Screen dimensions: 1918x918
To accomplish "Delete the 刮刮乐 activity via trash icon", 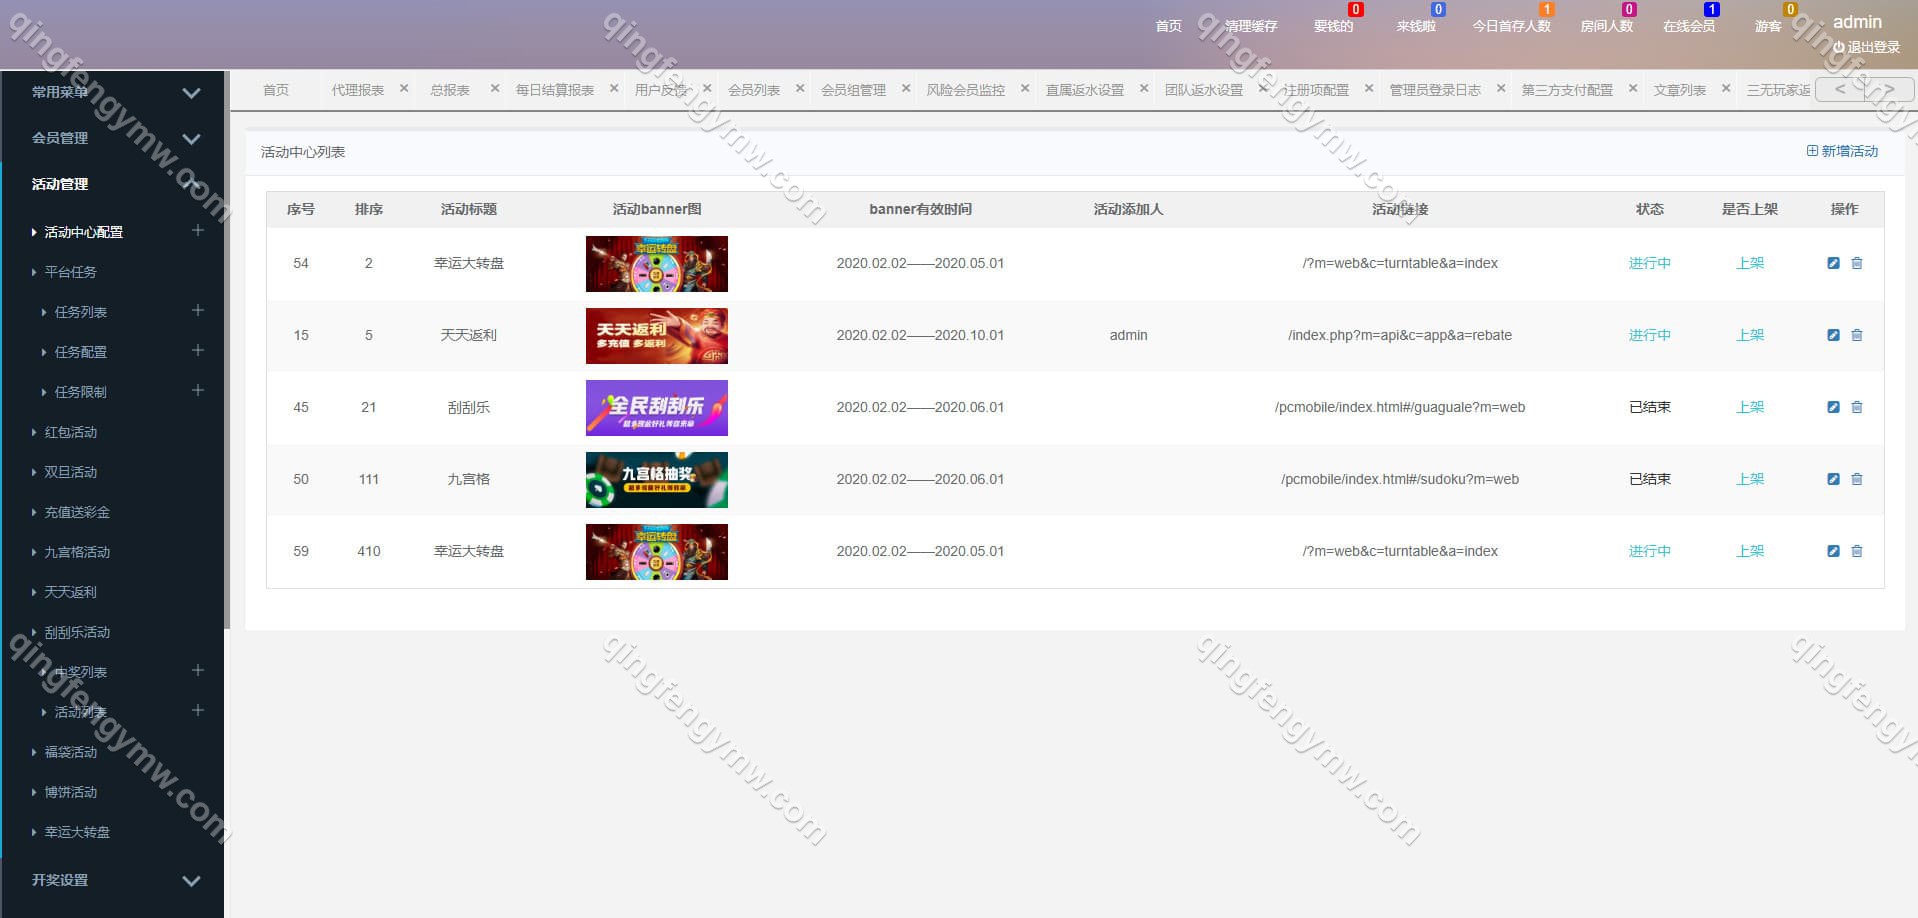I will click(1857, 407).
